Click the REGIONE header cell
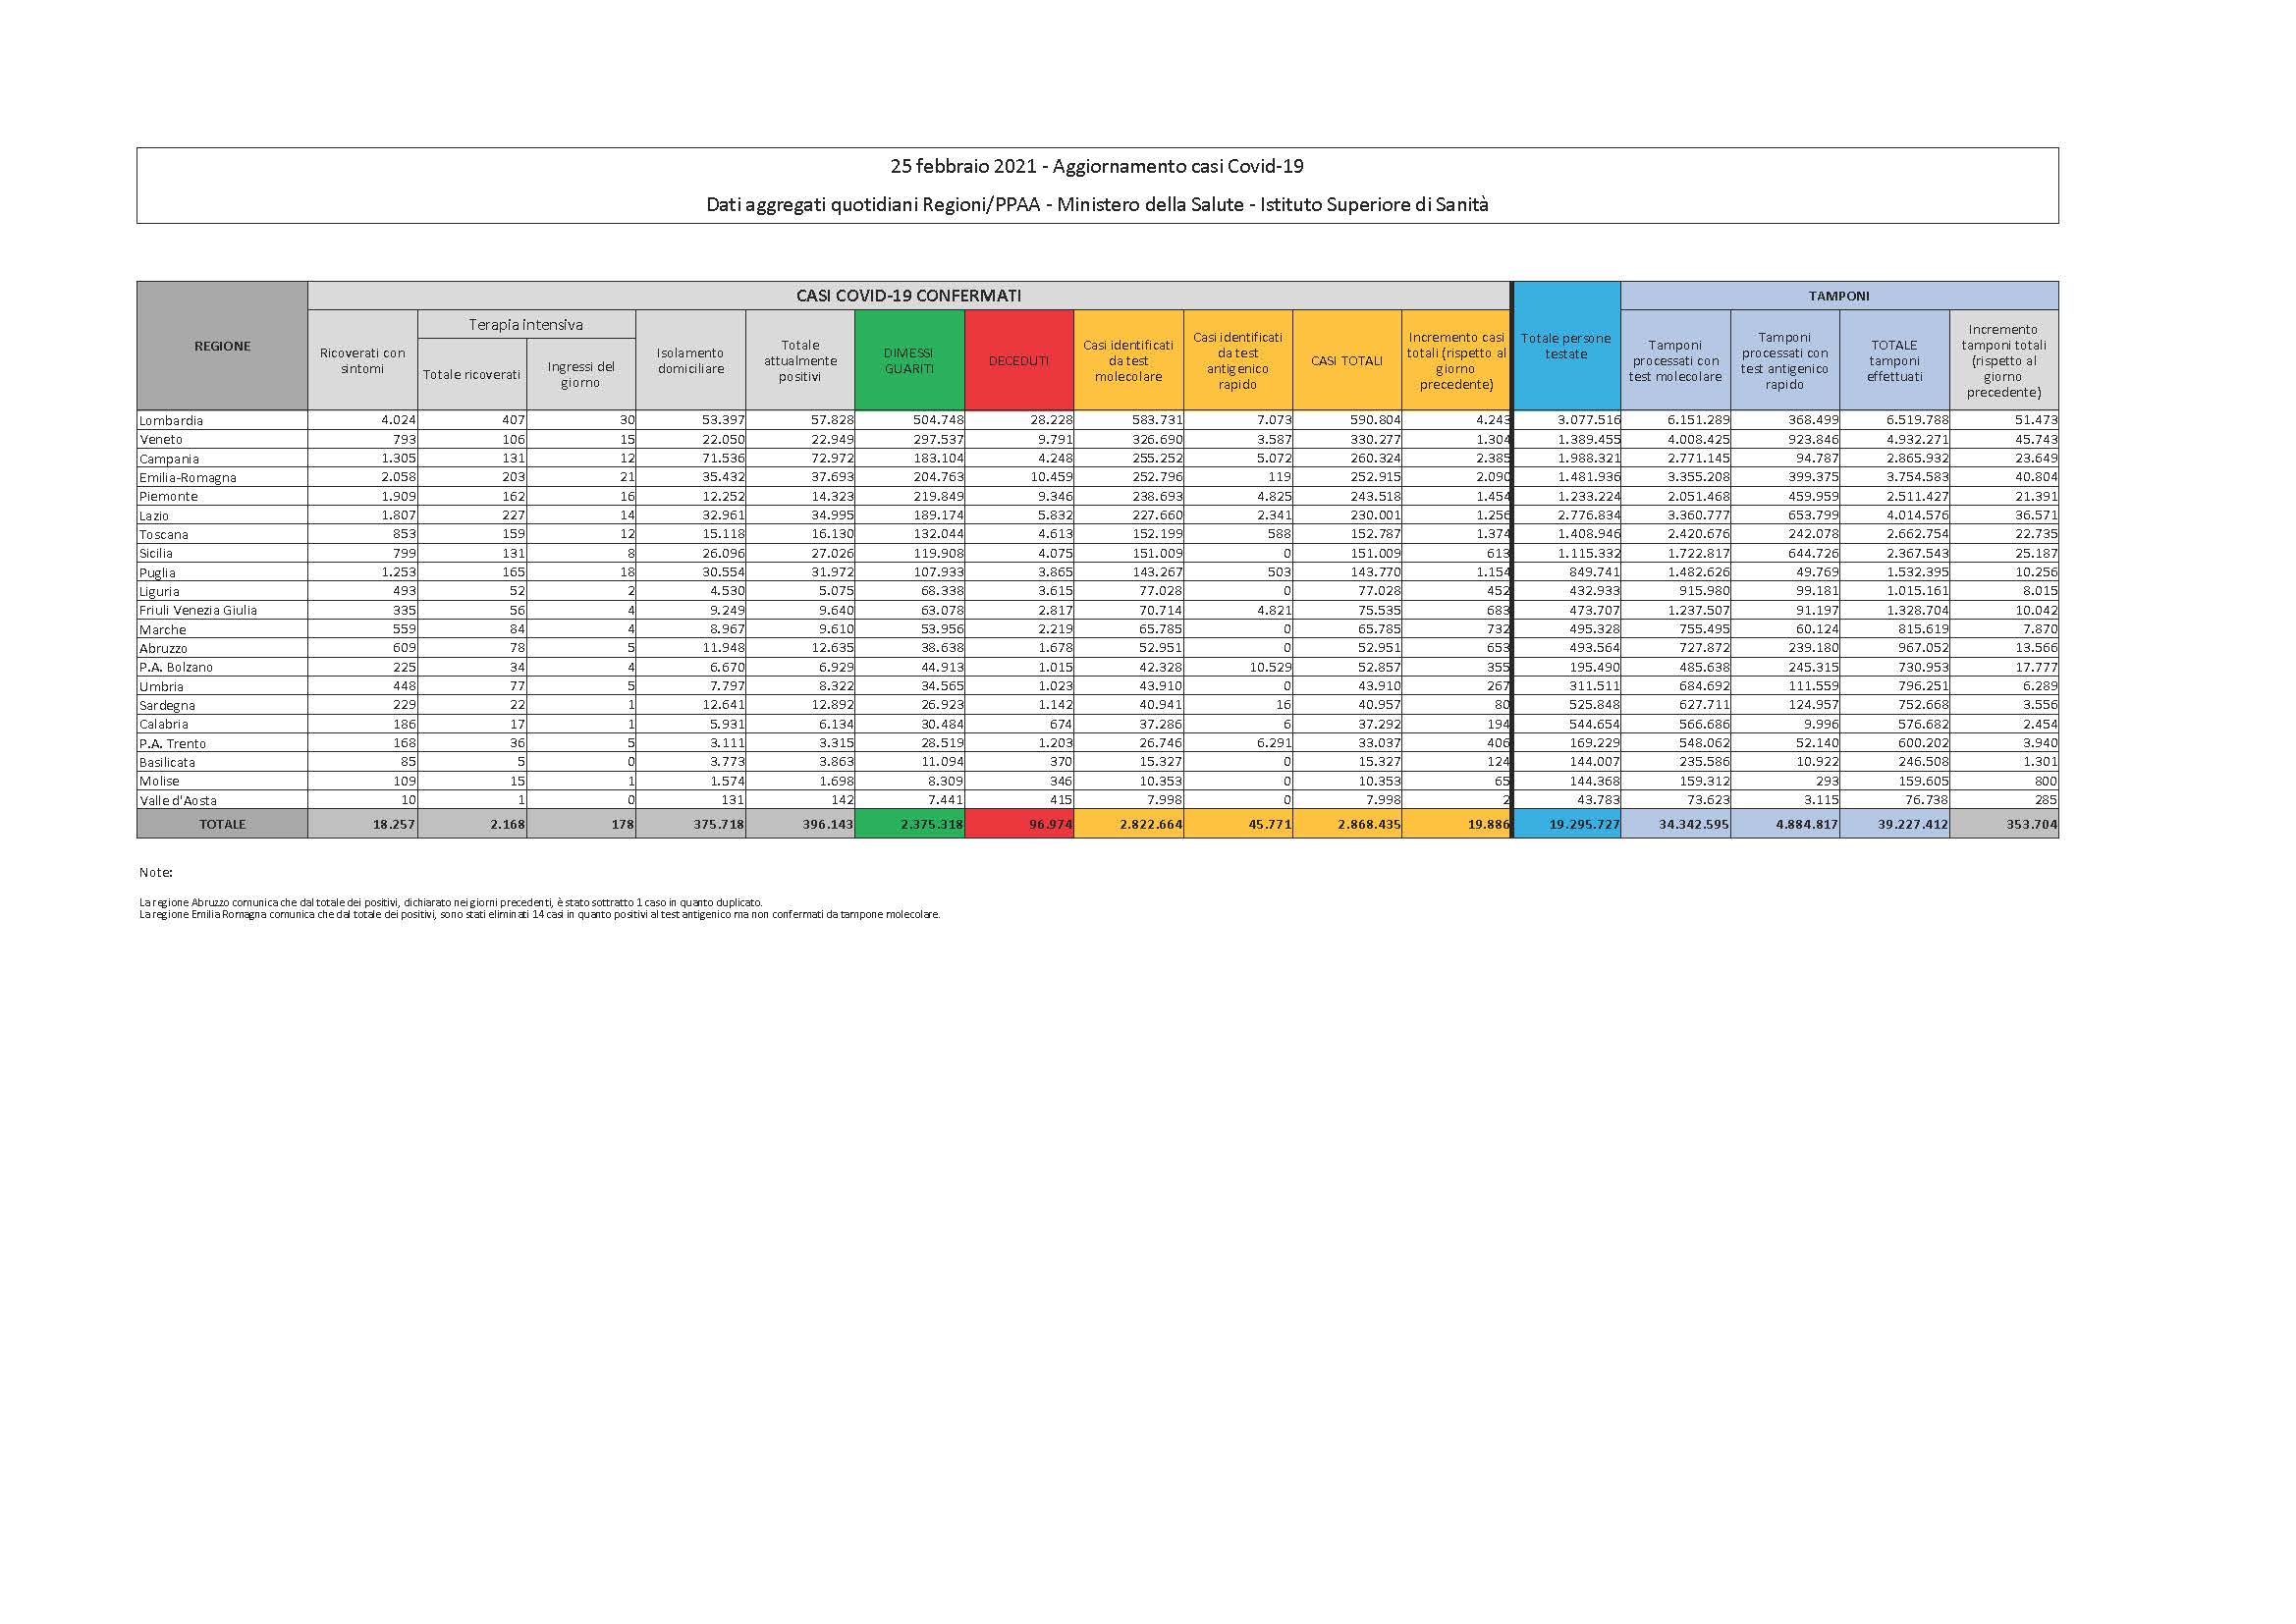Viewport: 2296px width, 1624px height. click(x=222, y=346)
